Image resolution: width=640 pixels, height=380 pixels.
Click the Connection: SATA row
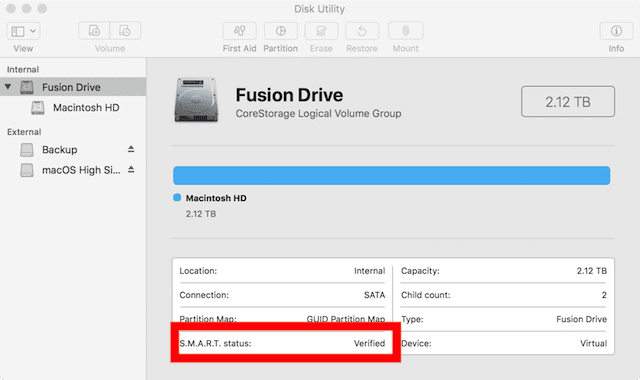click(282, 295)
